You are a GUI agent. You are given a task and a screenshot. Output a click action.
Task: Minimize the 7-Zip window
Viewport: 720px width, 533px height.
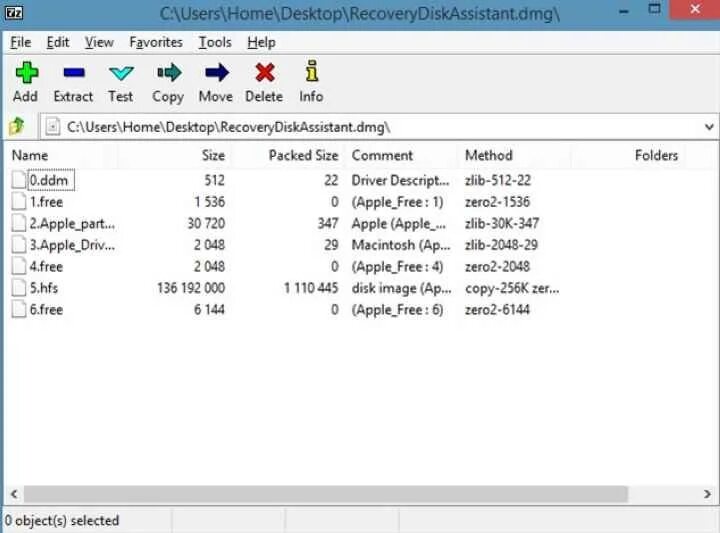[x=623, y=12]
